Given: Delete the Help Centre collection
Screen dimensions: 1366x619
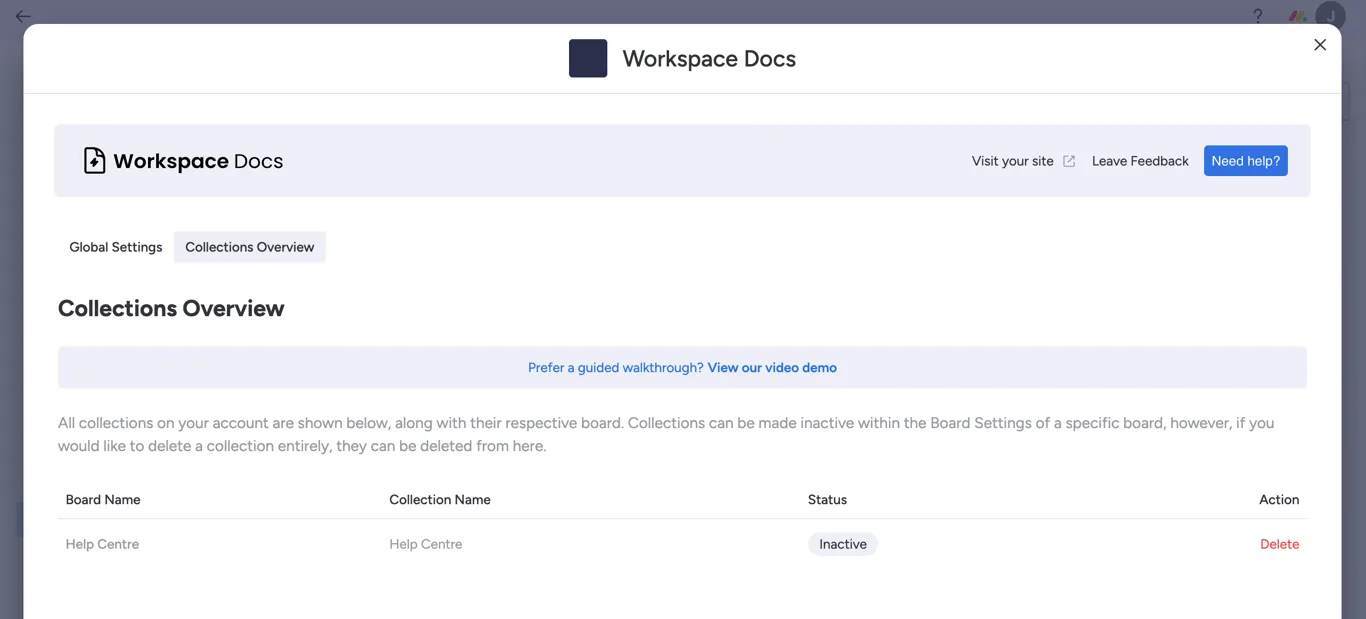Looking at the screenshot, I should pos(1279,544).
